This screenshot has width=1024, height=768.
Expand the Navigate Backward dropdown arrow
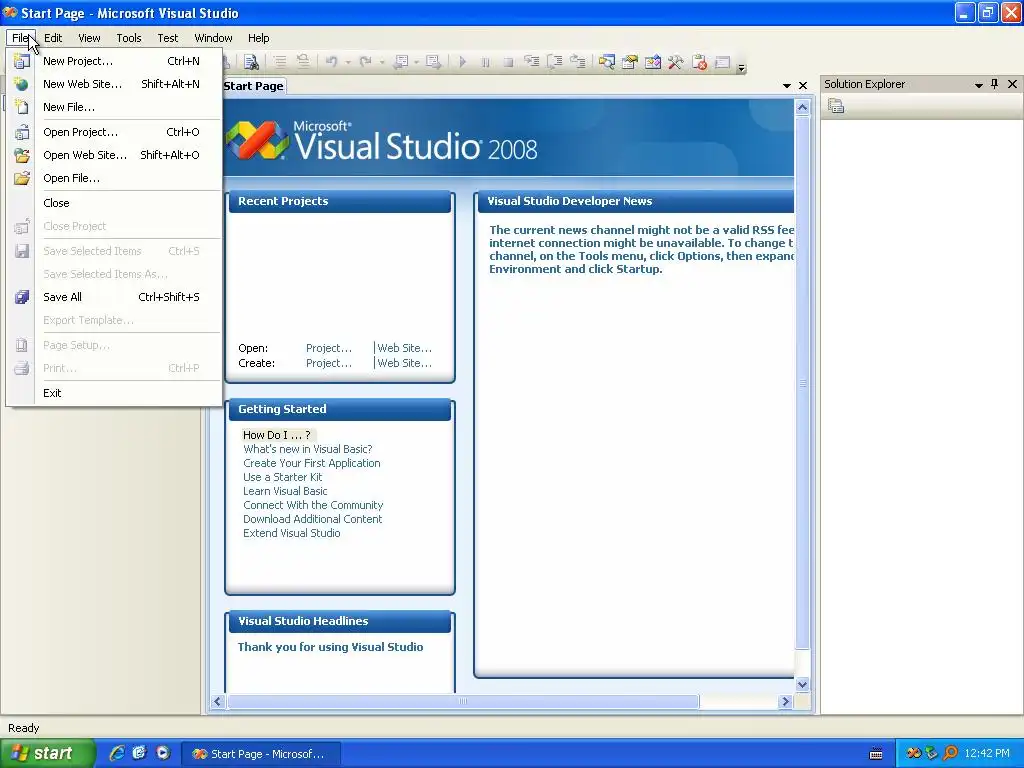pyautogui.click(x=415, y=63)
